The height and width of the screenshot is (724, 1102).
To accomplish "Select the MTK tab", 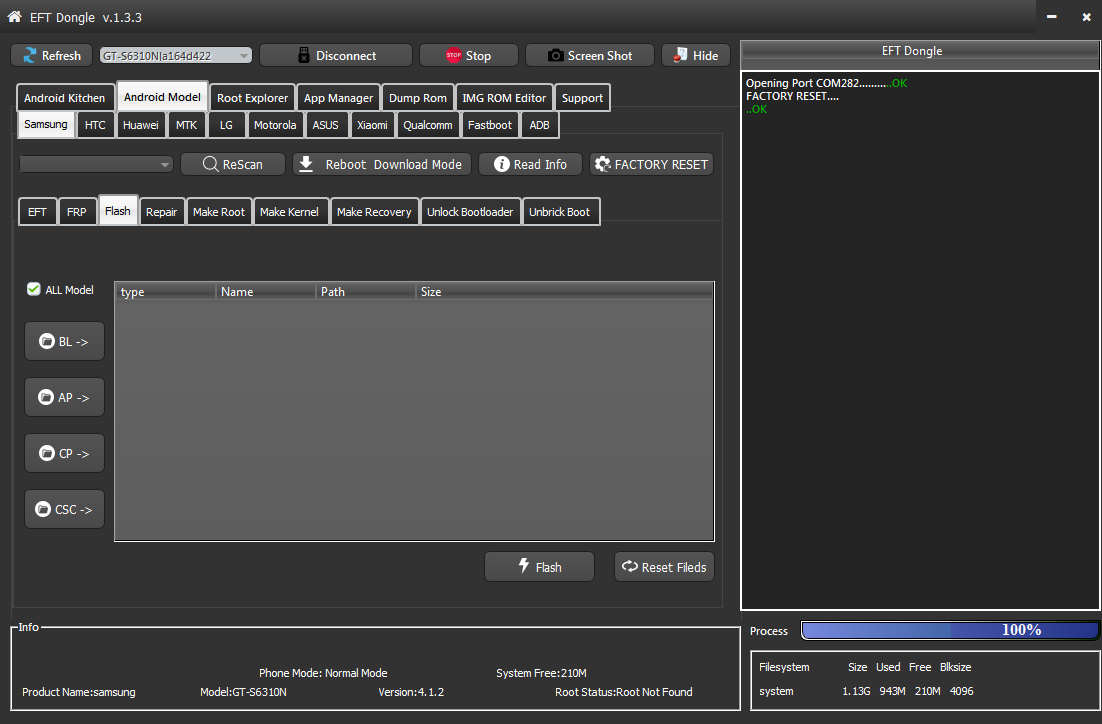I will coord(186,125).
